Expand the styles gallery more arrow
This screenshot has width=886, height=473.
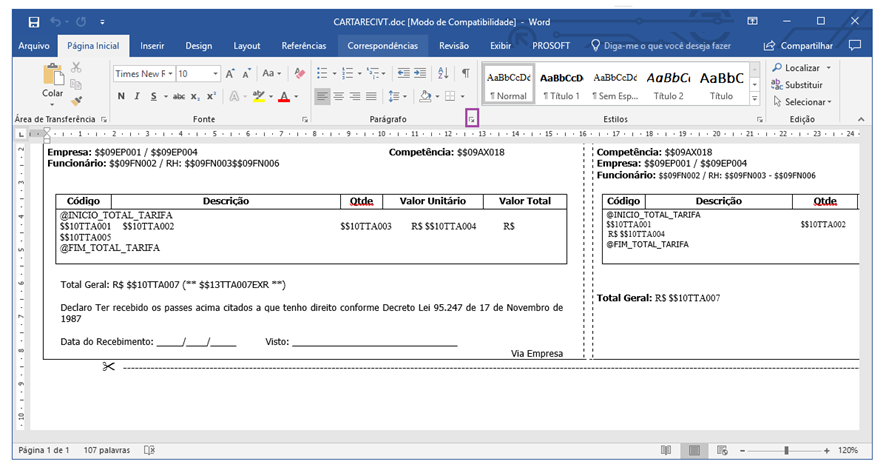point(755,98)
